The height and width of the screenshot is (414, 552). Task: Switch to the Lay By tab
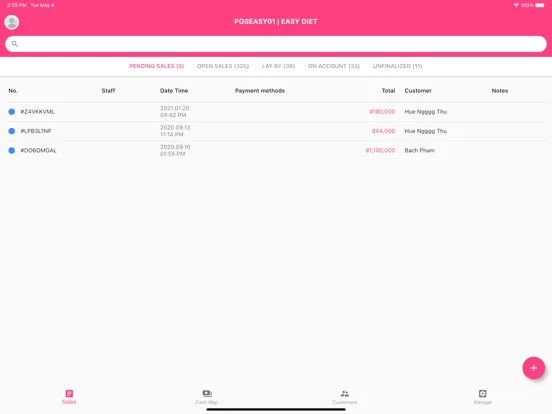coord(278,66)
